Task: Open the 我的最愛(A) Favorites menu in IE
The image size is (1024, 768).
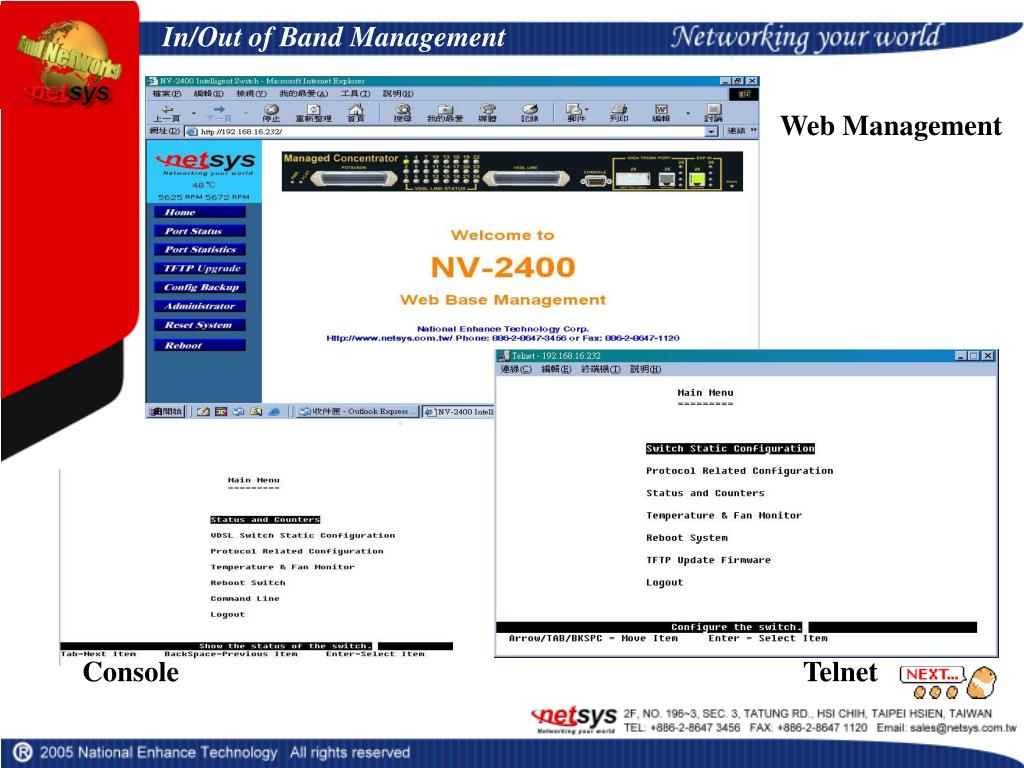Action: click(x=304, y=94)
